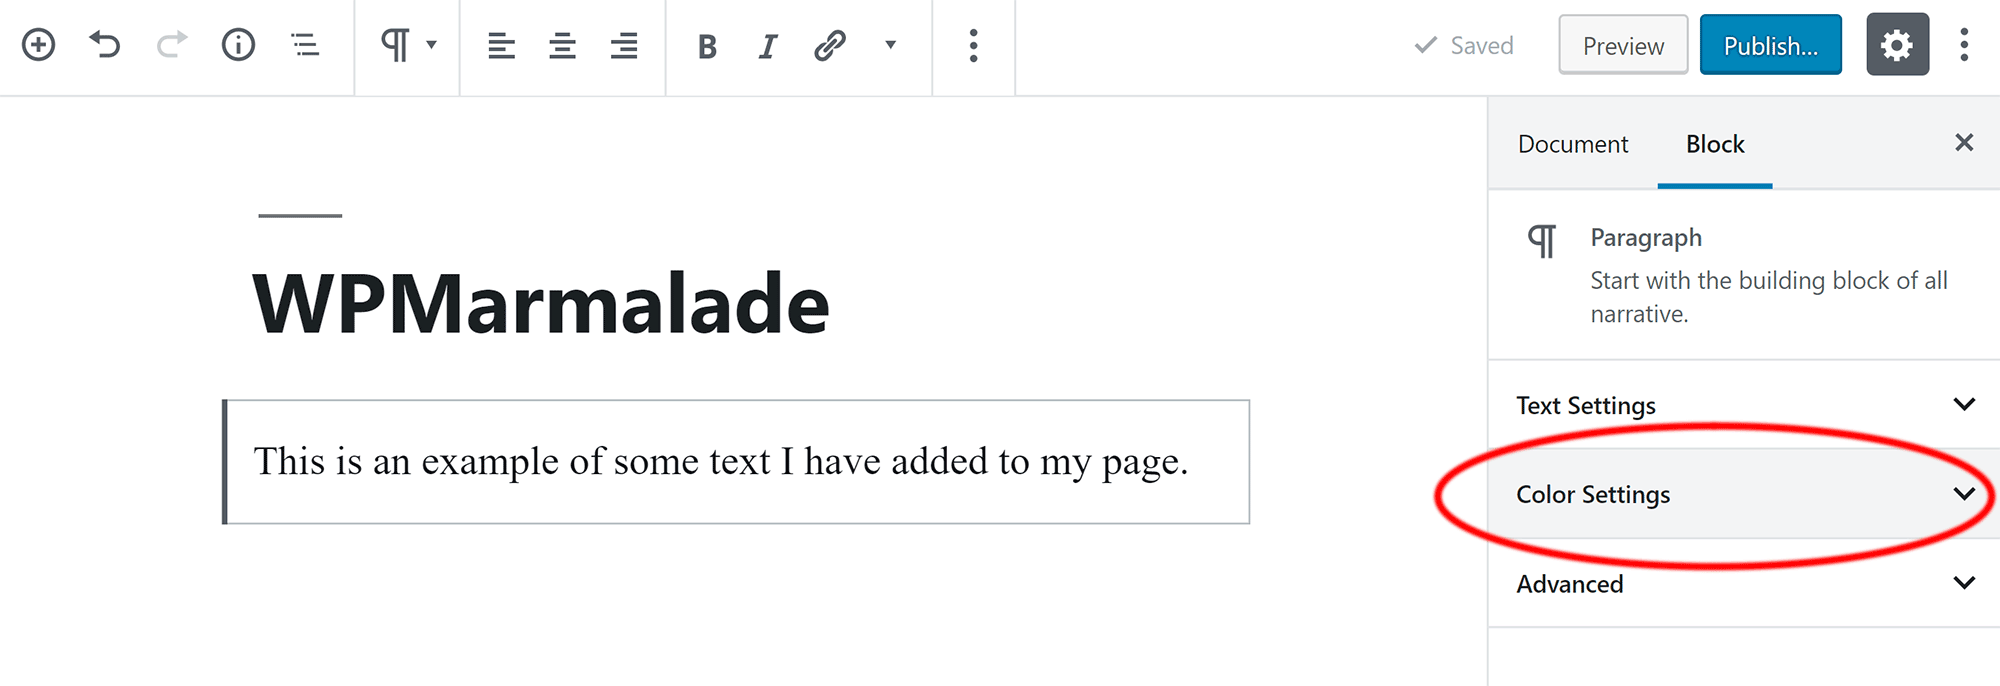Viewport: 2000px width, 686px height.
Task: Align paragraph text right
Action: (x=622, y=45)
